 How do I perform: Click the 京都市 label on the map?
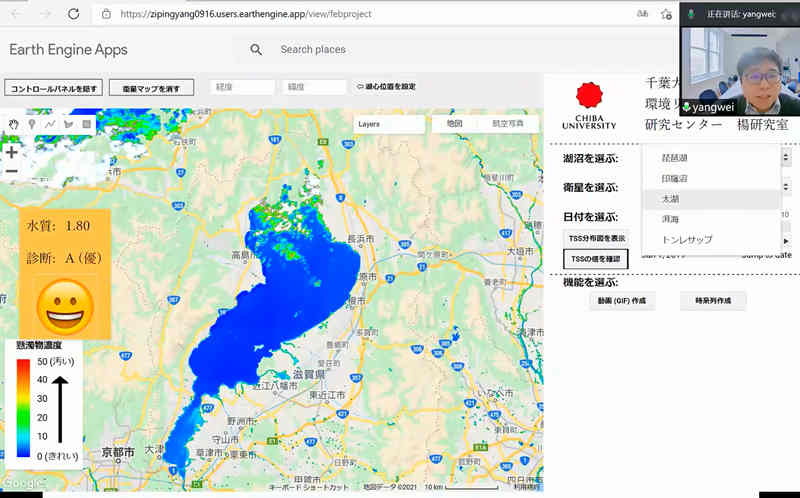click(118, 452)
